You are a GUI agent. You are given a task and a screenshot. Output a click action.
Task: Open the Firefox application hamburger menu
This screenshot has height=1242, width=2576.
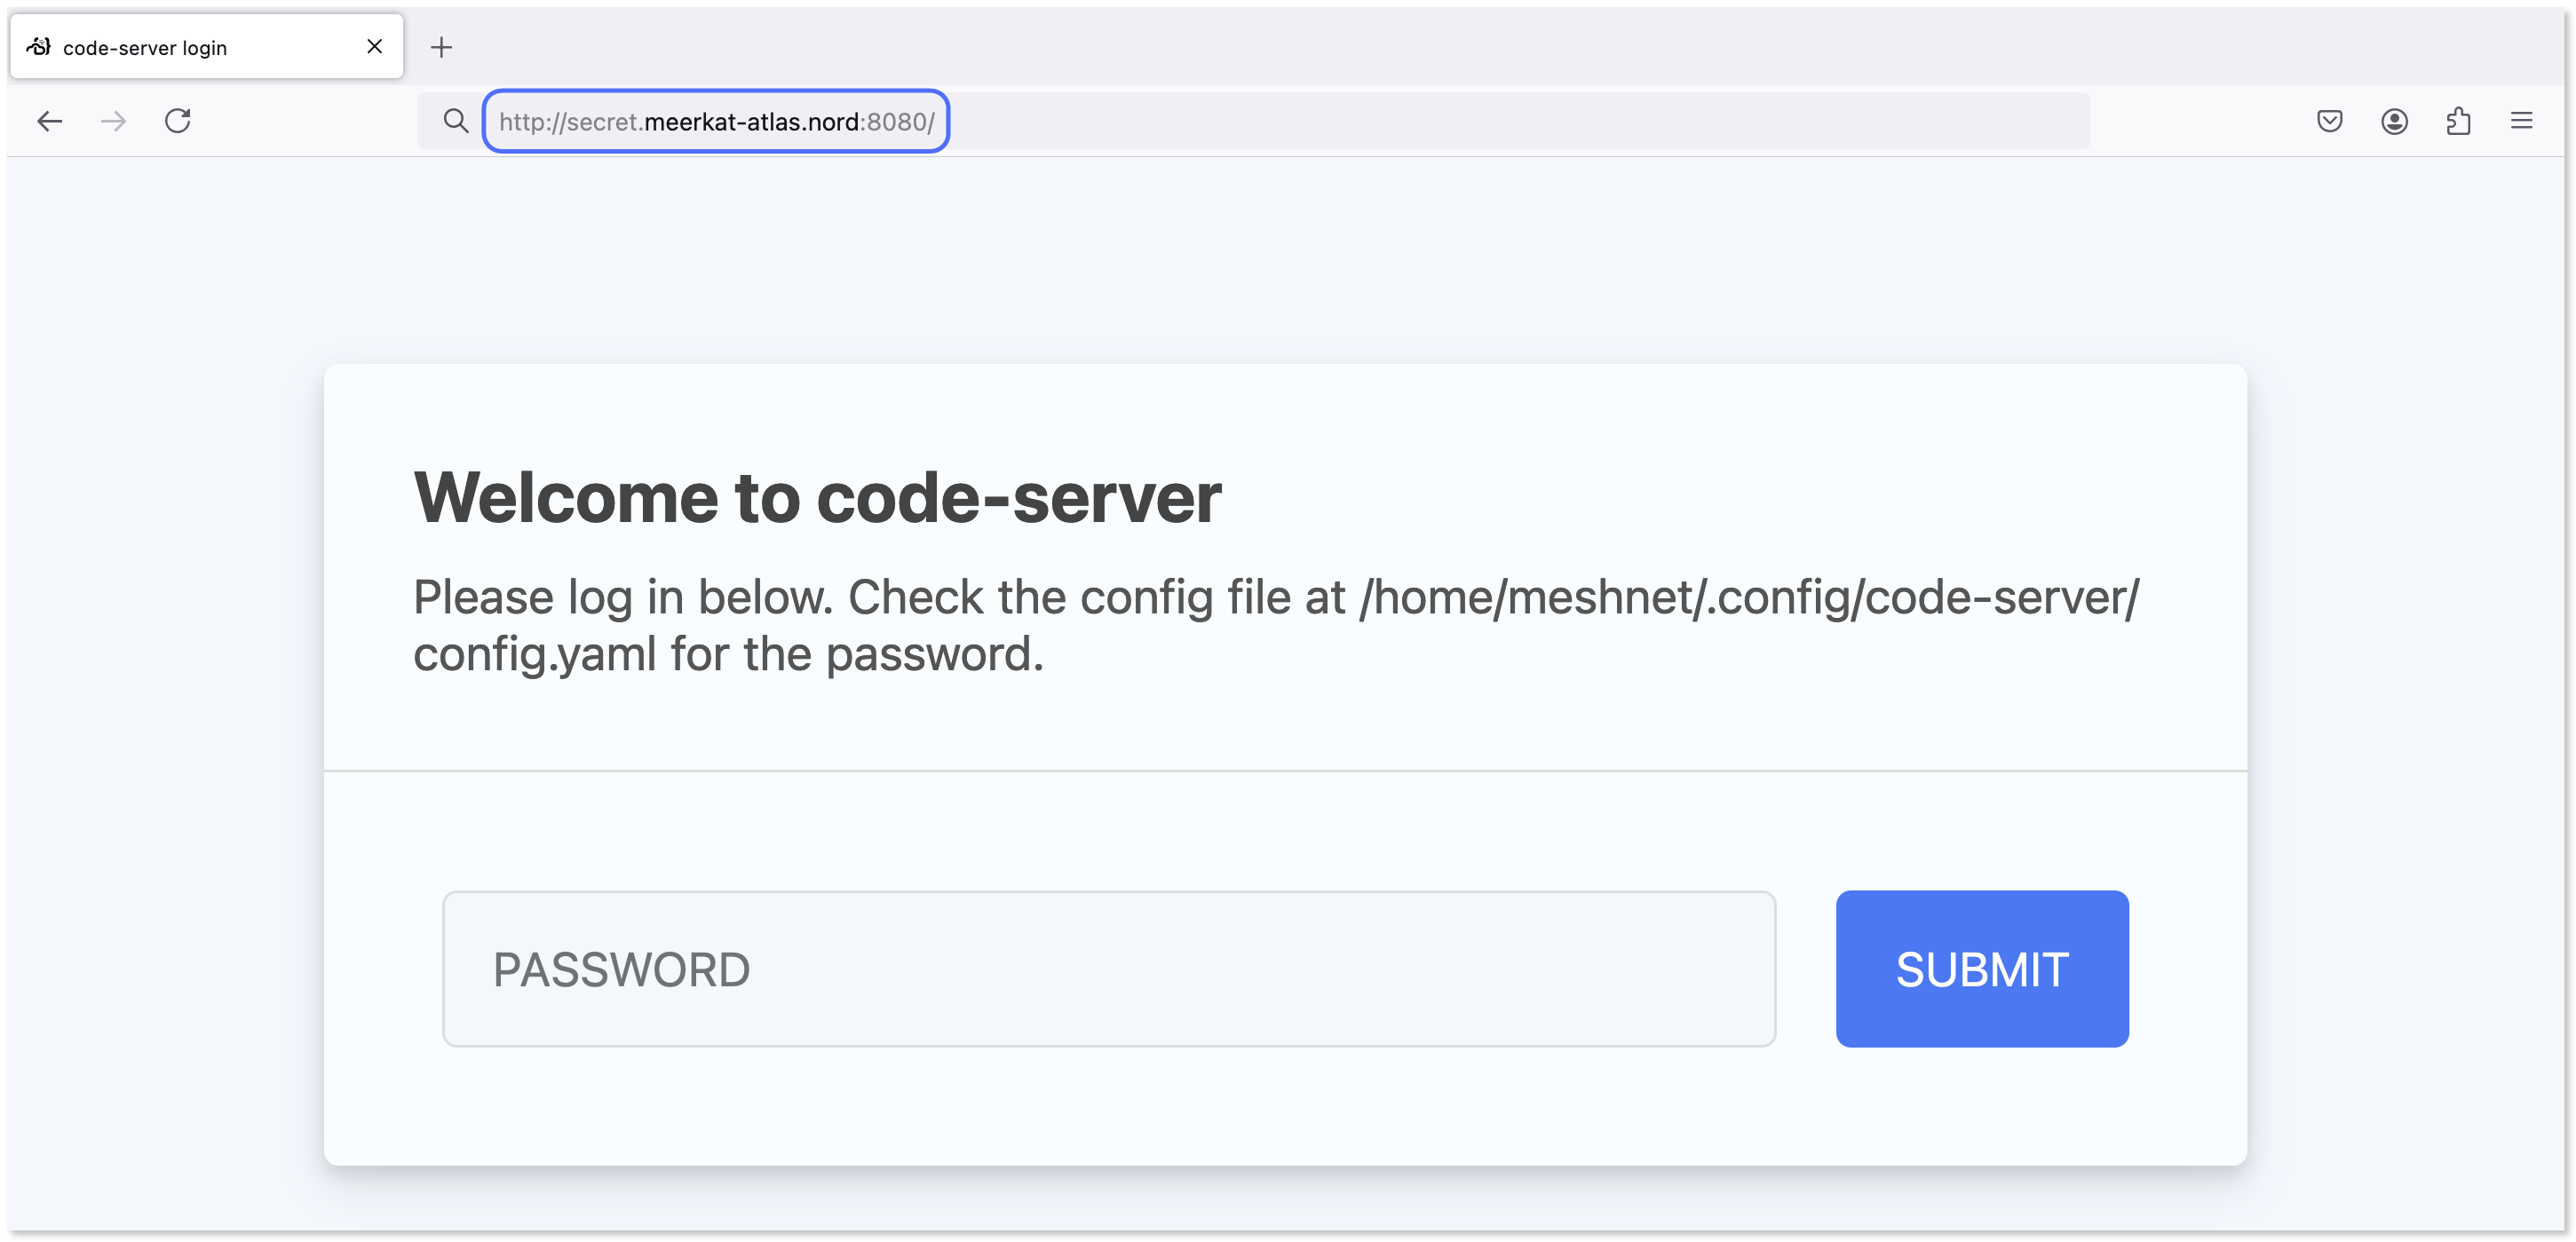point(2523,120)
